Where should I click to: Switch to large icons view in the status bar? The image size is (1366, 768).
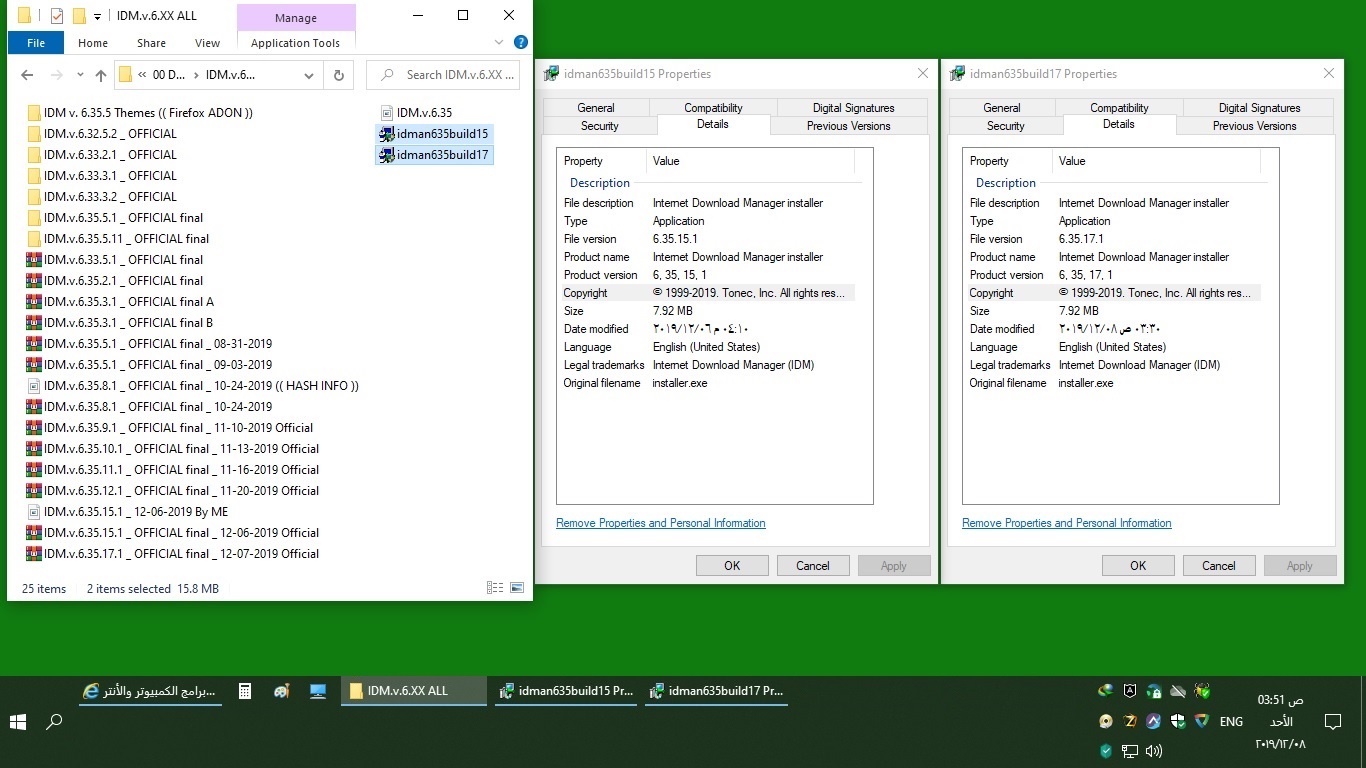point(517,588)
